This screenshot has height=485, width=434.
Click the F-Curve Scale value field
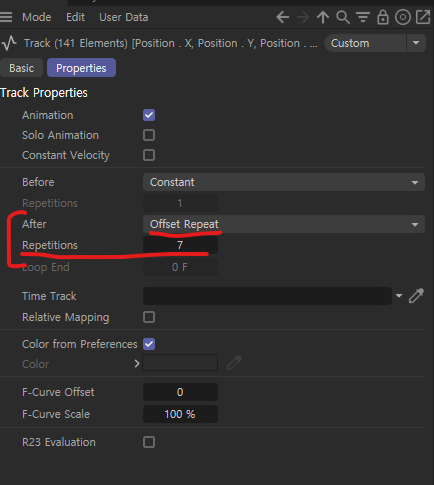(180, 414)
